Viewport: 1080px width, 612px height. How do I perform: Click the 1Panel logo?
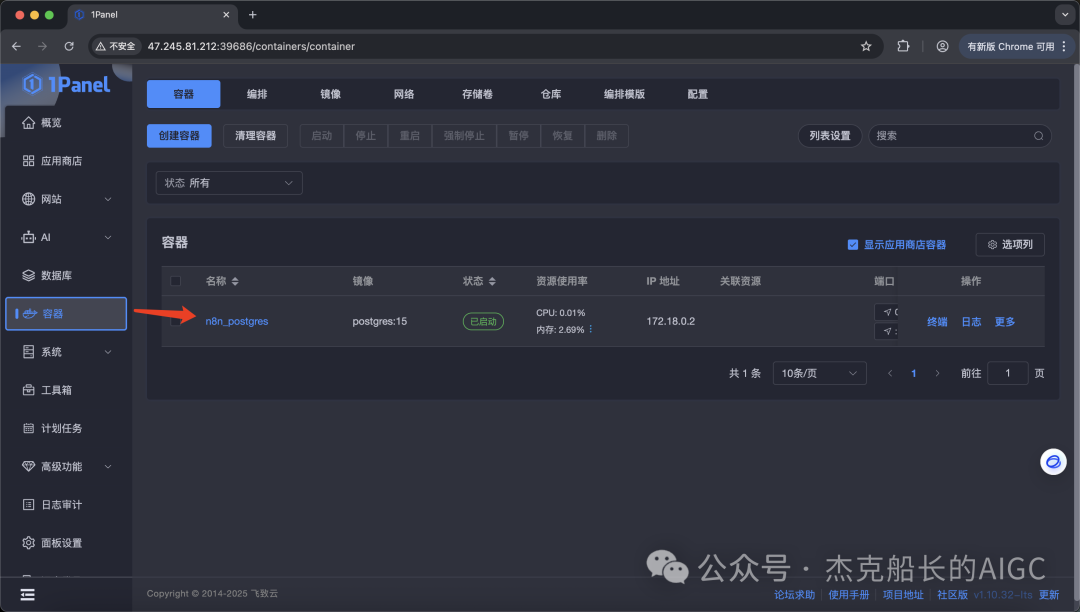[x=66, y=85]
